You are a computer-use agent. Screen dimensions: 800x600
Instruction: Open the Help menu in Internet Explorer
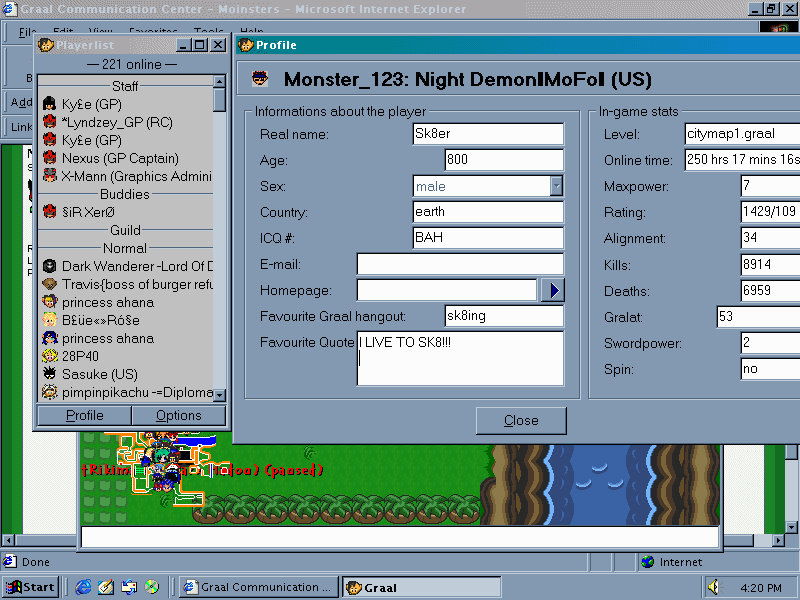[x=252, y=32]
